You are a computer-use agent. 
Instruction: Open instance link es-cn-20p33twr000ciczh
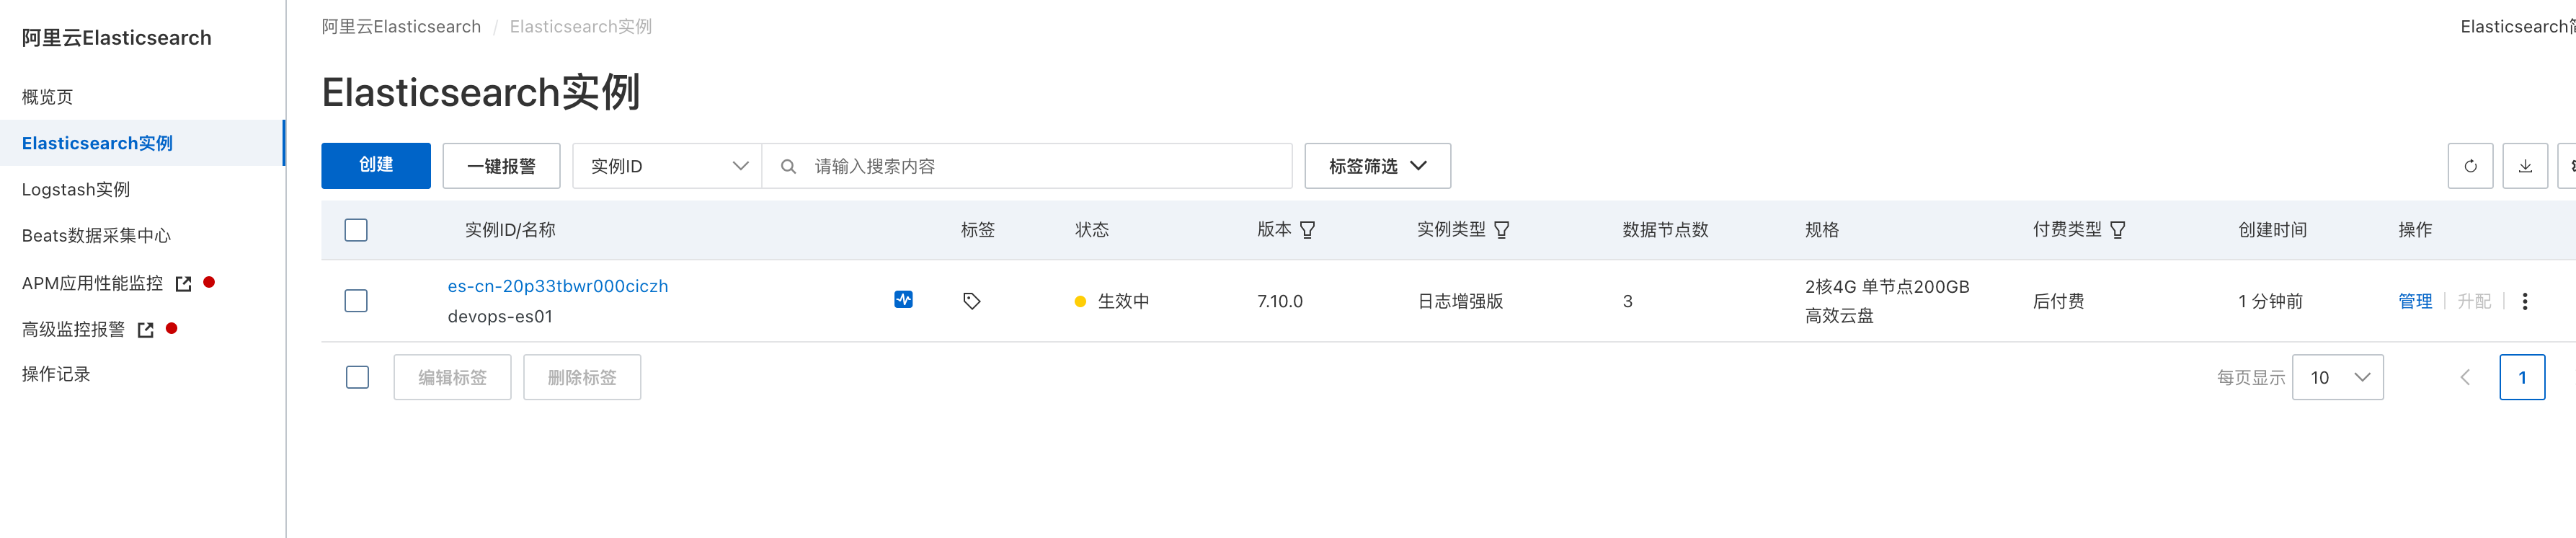[x=557, y=286]
